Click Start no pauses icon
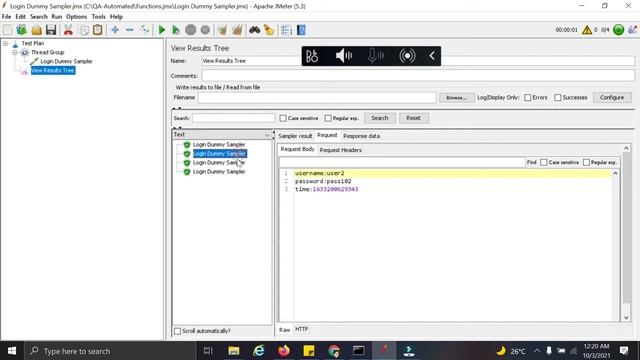This screenshot has width=640, height=360. click(176, 30)
